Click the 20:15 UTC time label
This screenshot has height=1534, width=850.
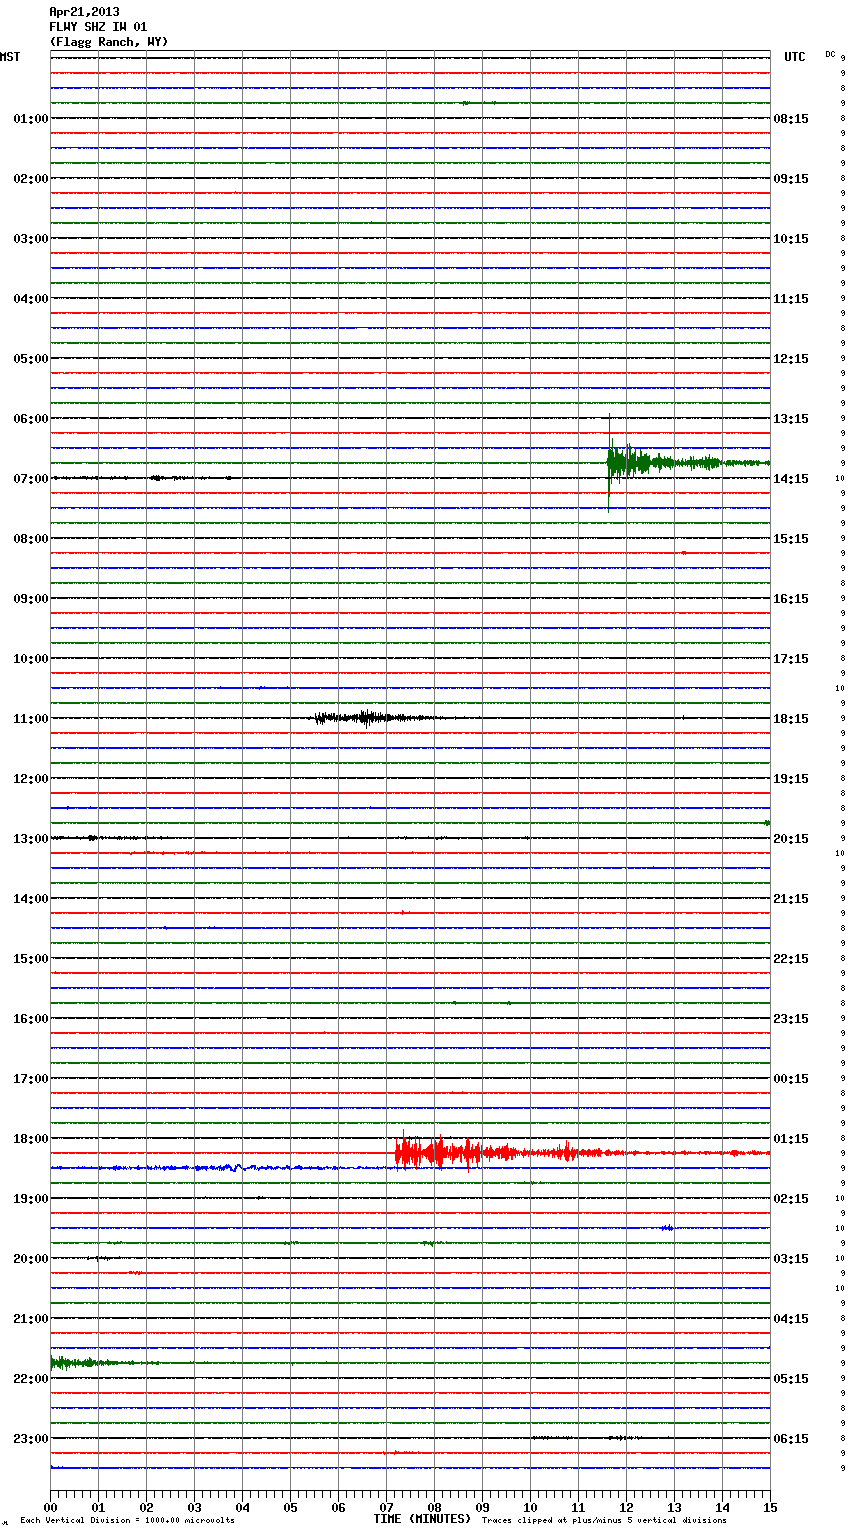click(x=791, y=839)
